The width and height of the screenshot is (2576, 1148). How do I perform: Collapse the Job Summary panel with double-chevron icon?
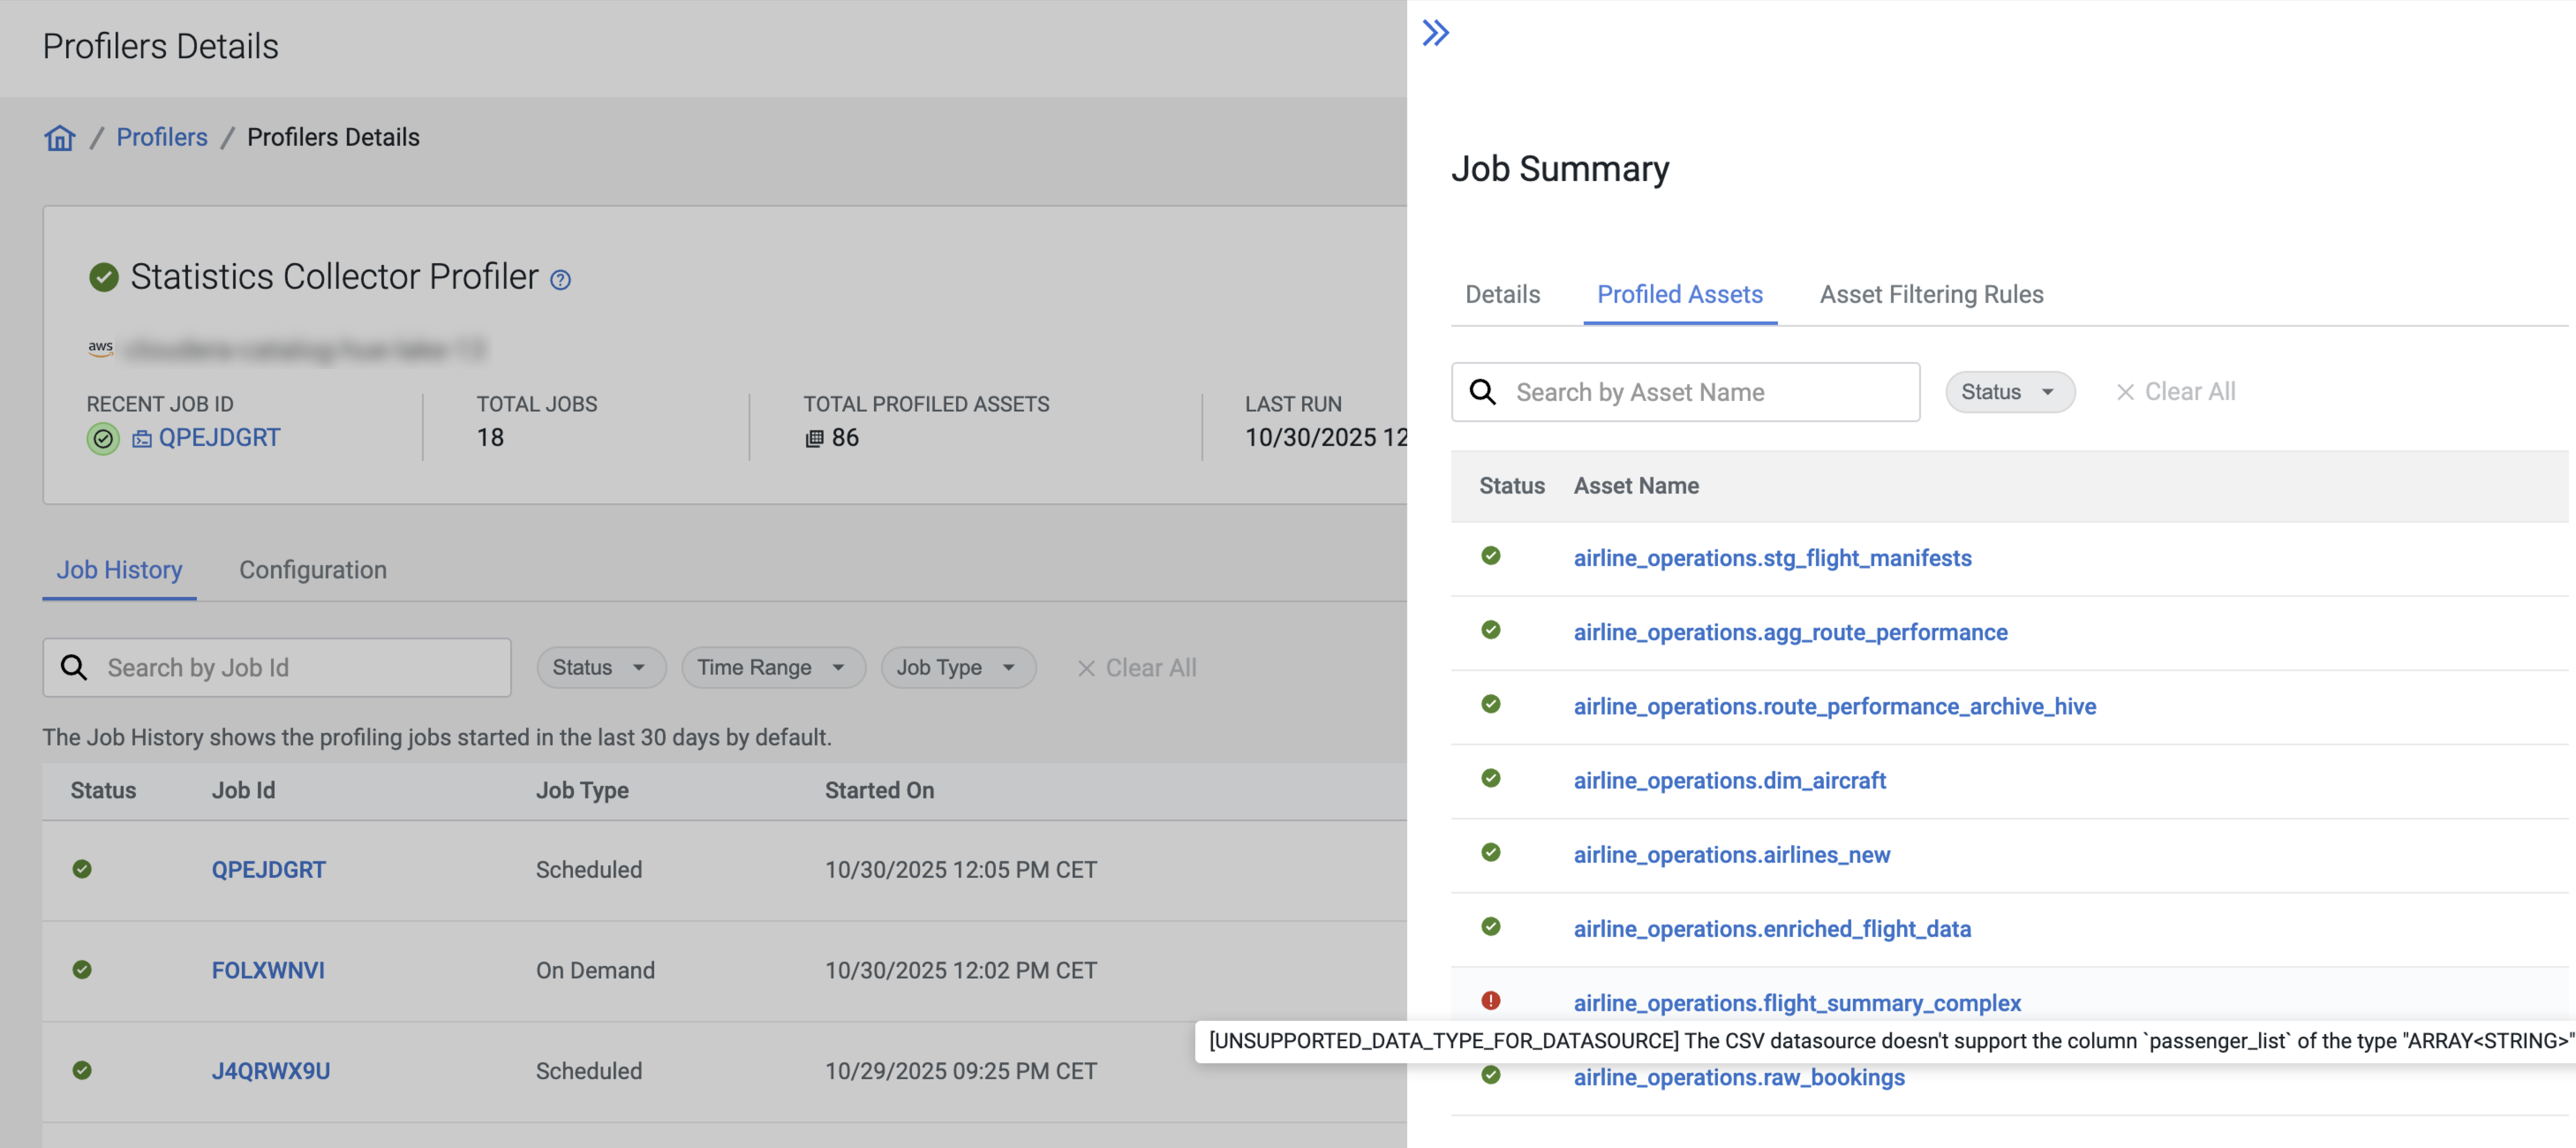1435,33
